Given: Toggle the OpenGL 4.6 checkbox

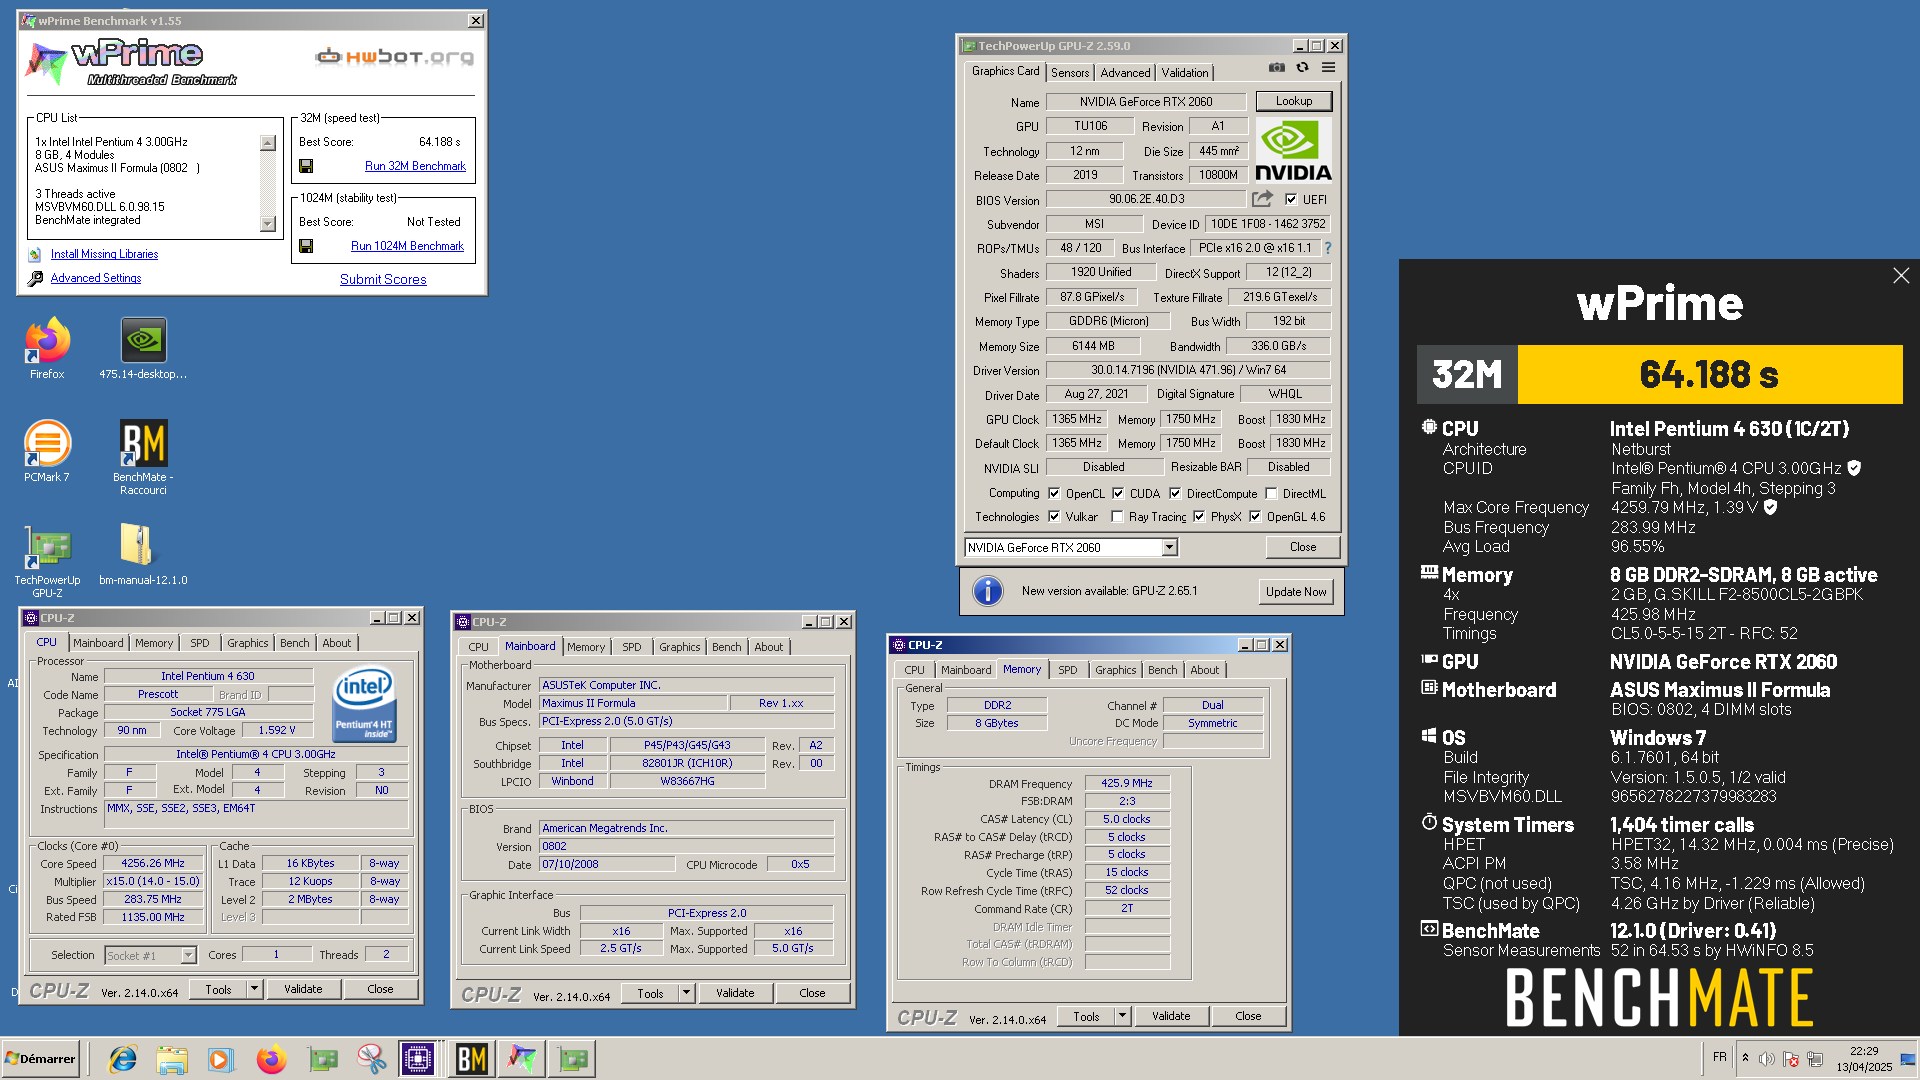Looking at the screenshot, I should 1255,517.
